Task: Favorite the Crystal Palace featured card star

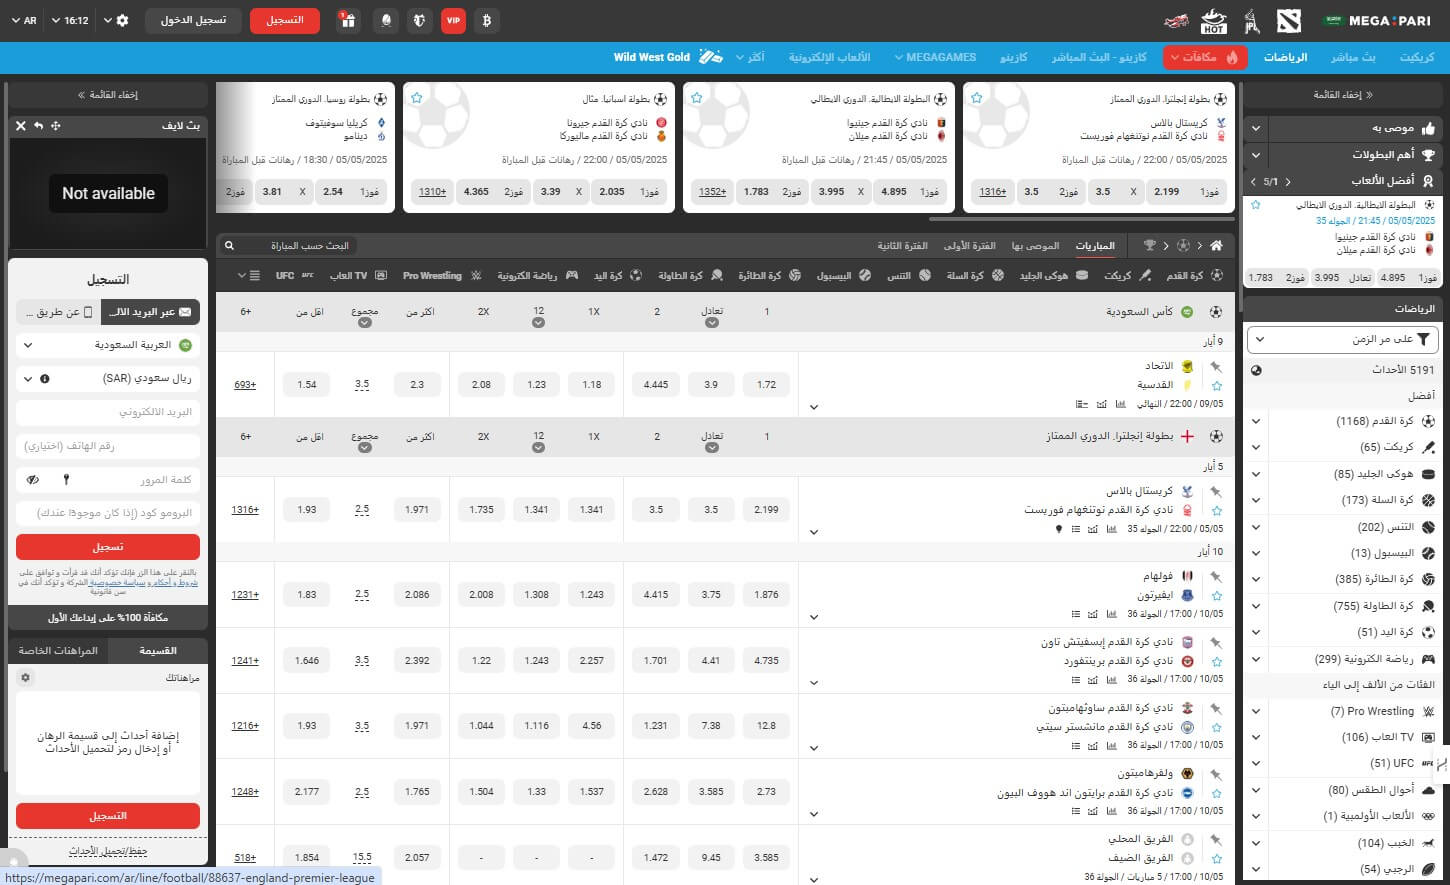Action: click(x=977, y=98)
